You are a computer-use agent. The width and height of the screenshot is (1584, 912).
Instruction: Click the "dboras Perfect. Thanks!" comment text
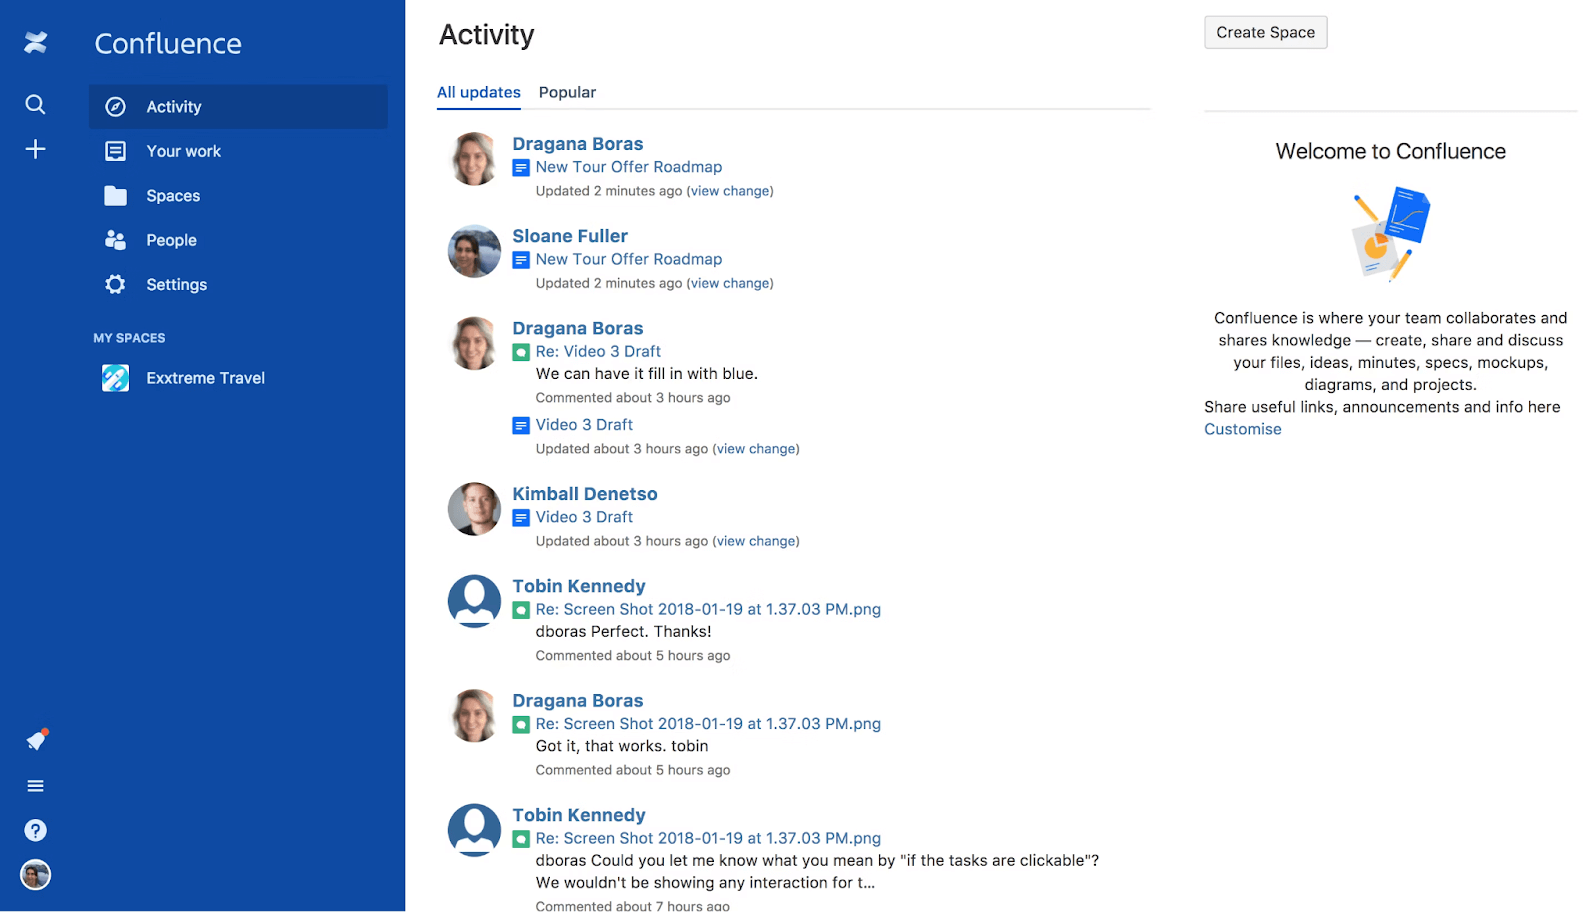tap(624, 632)
